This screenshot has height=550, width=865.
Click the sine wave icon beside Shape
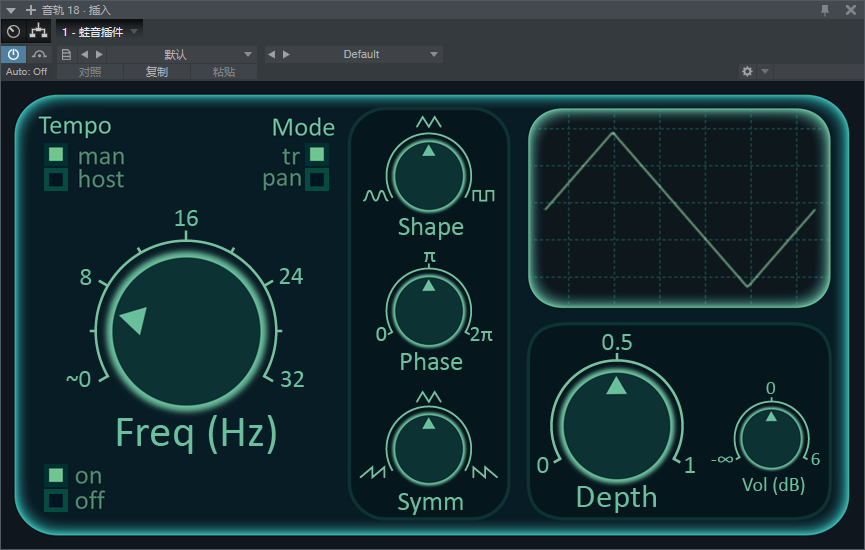(376, 196)
